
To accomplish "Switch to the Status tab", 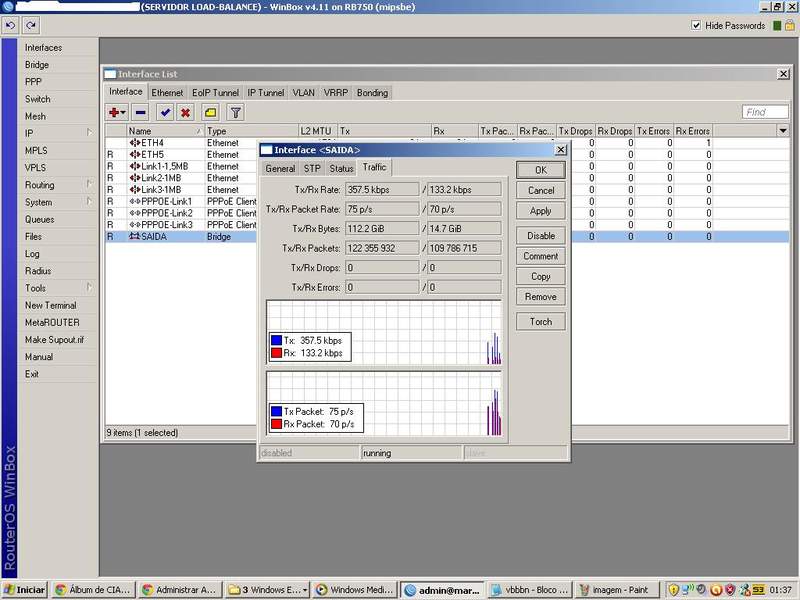I will 341,168.
